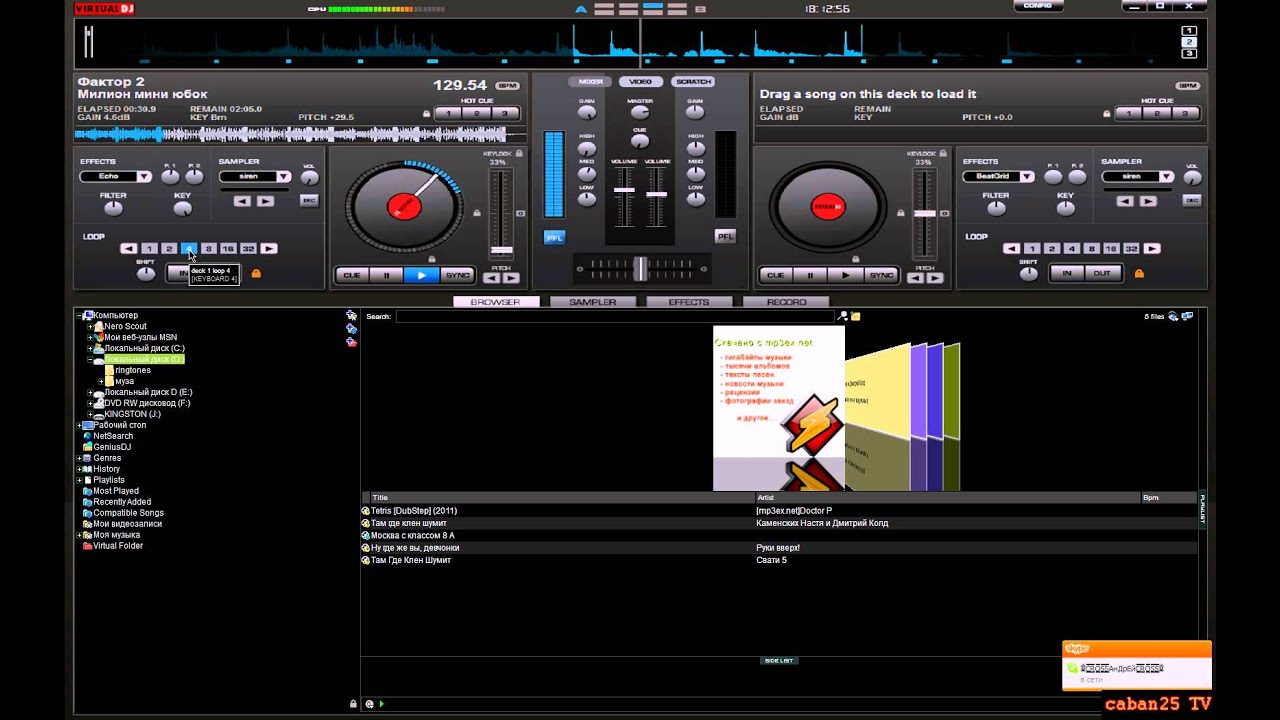Enable the right PFL button in the mixer
1280x720 pixels.
coord(725,236)
